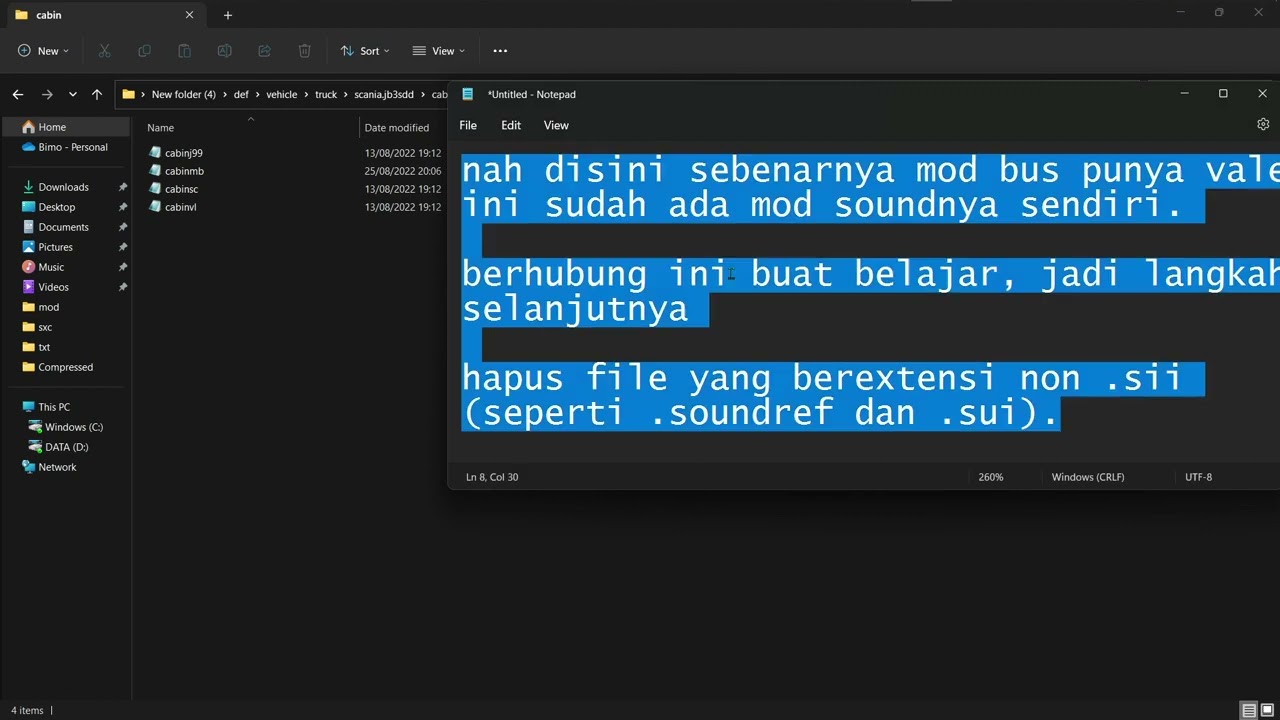Expand recent locations chevron
This screenshot has width=1280, height=720.
[x=73, y=94]
